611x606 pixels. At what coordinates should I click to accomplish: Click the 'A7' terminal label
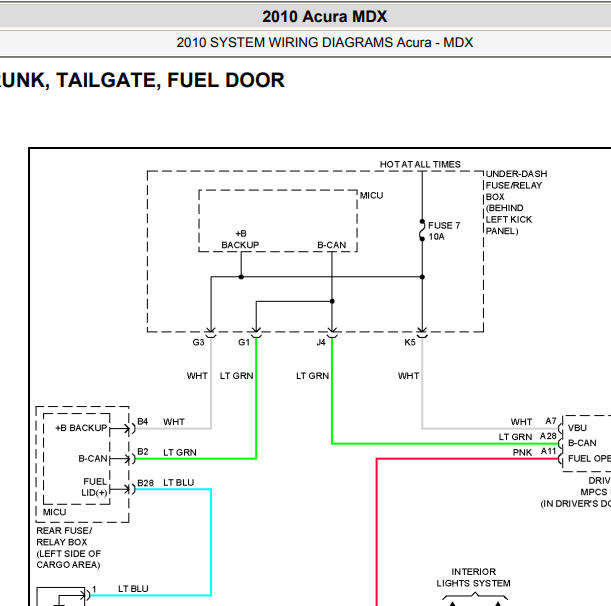[551, 421]
